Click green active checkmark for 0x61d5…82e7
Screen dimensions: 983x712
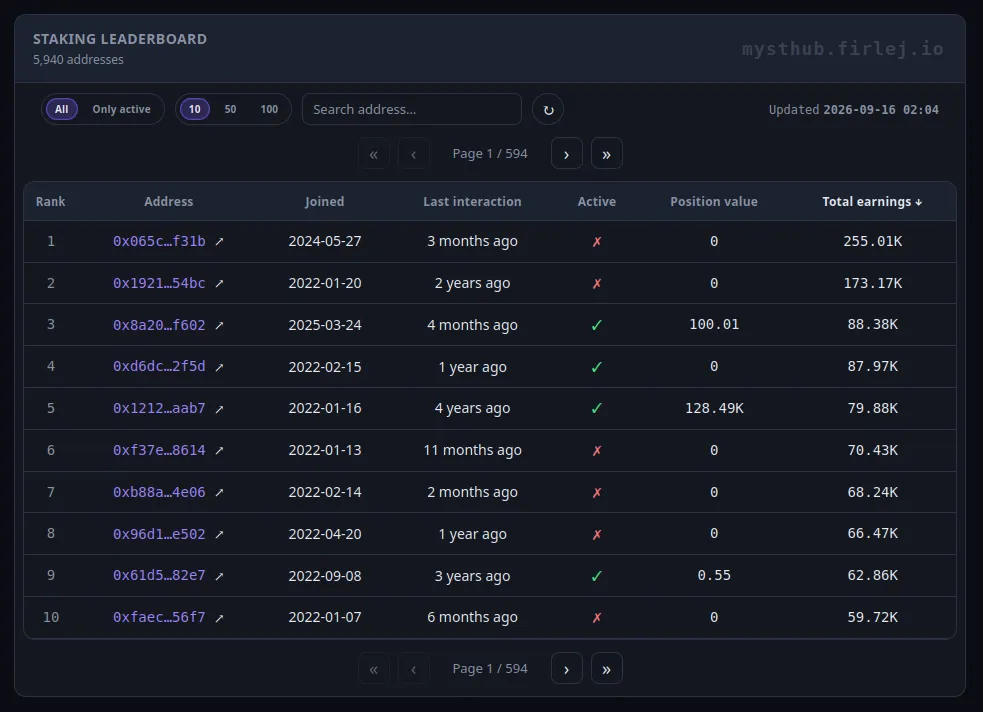tap(597, 576)
